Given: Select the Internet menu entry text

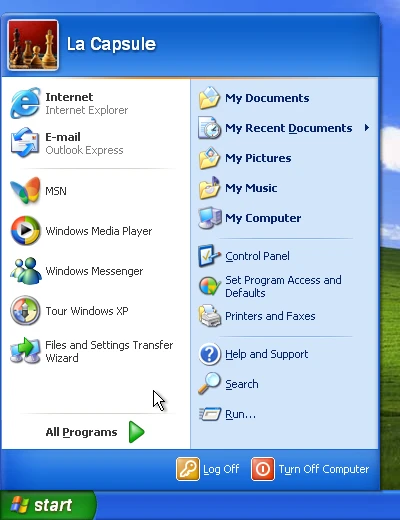Looking at the screenshot, I should point(69,97).
